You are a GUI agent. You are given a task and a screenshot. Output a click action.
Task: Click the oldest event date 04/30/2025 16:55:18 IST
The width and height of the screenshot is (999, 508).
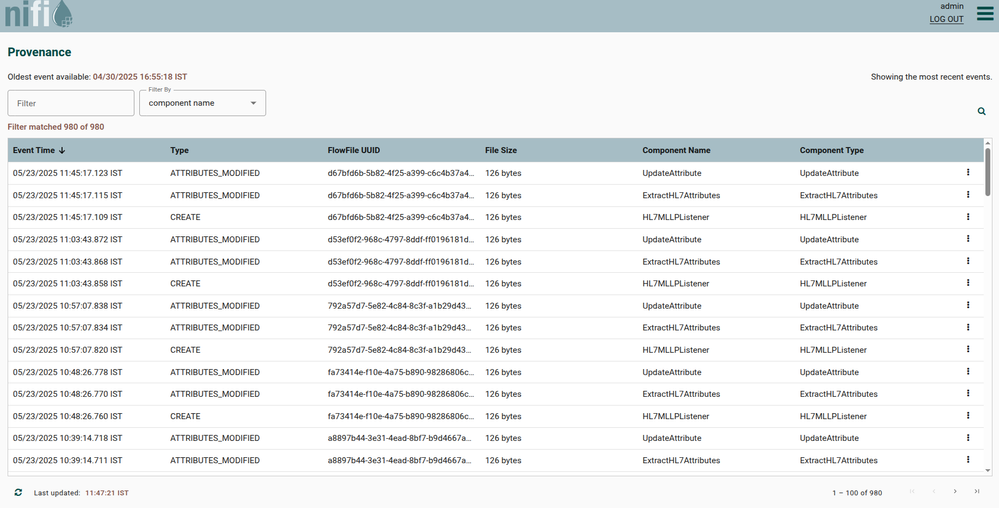(140, 76)
